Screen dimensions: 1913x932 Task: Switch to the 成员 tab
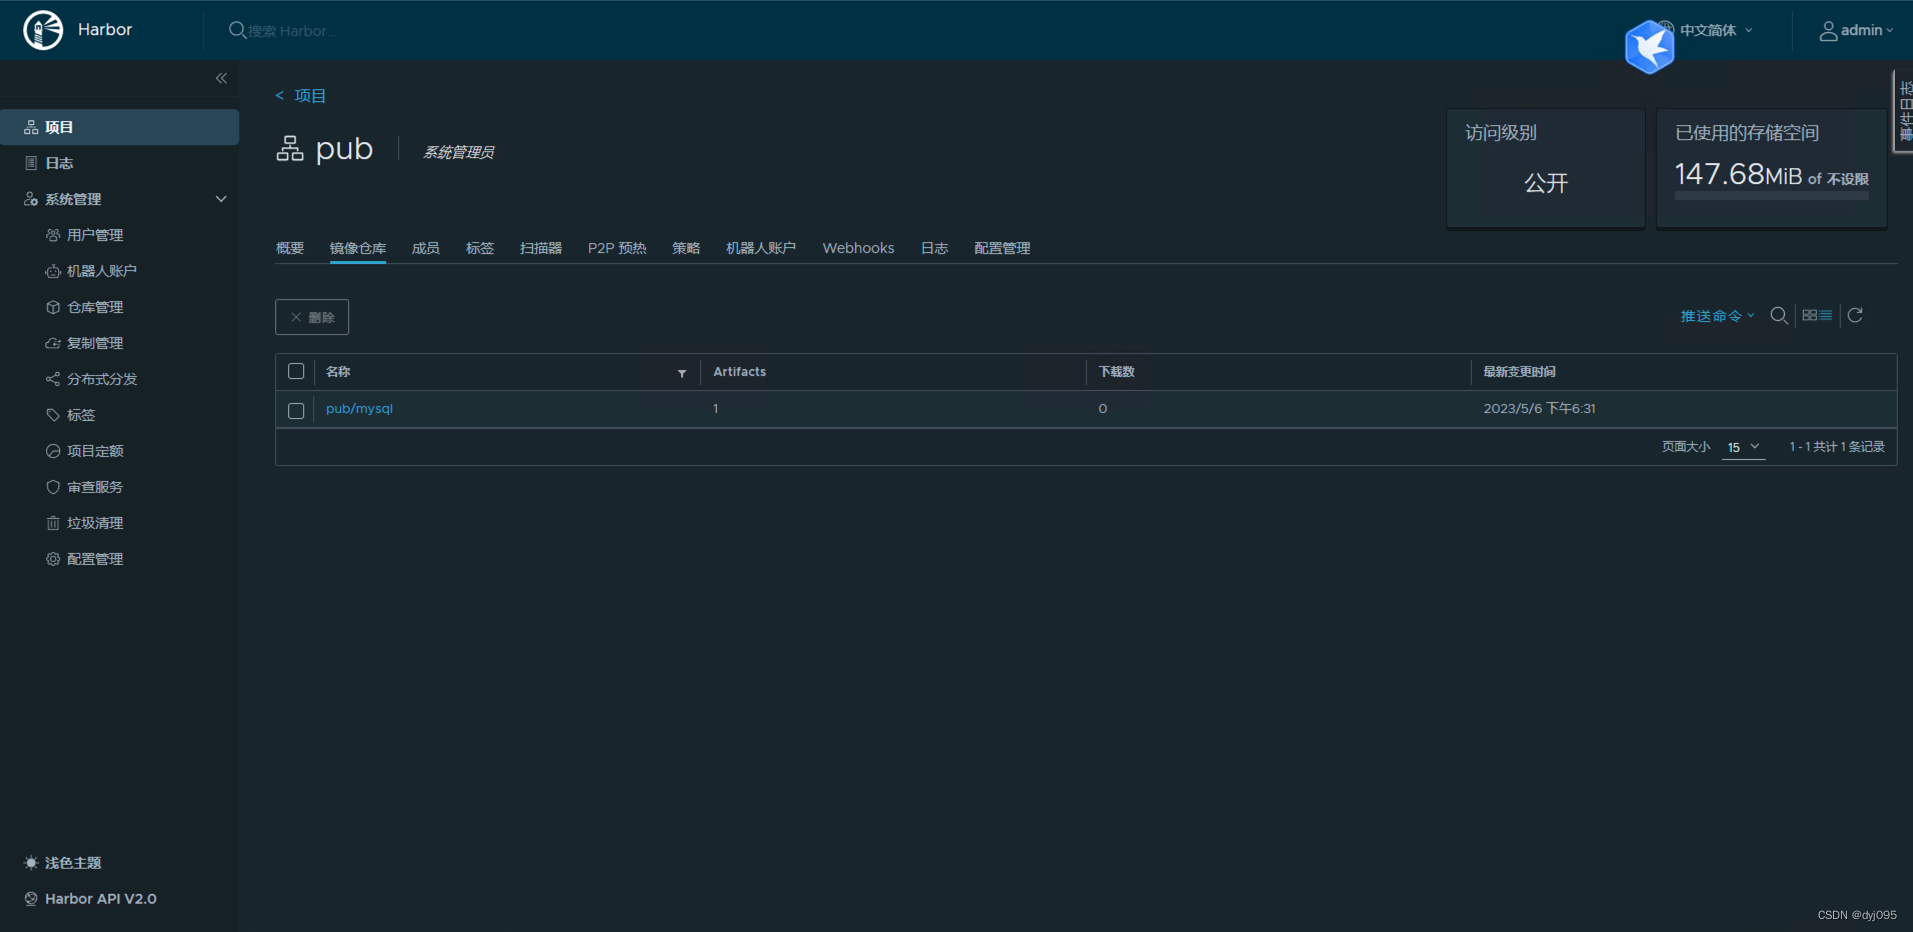tap(426, 248)
